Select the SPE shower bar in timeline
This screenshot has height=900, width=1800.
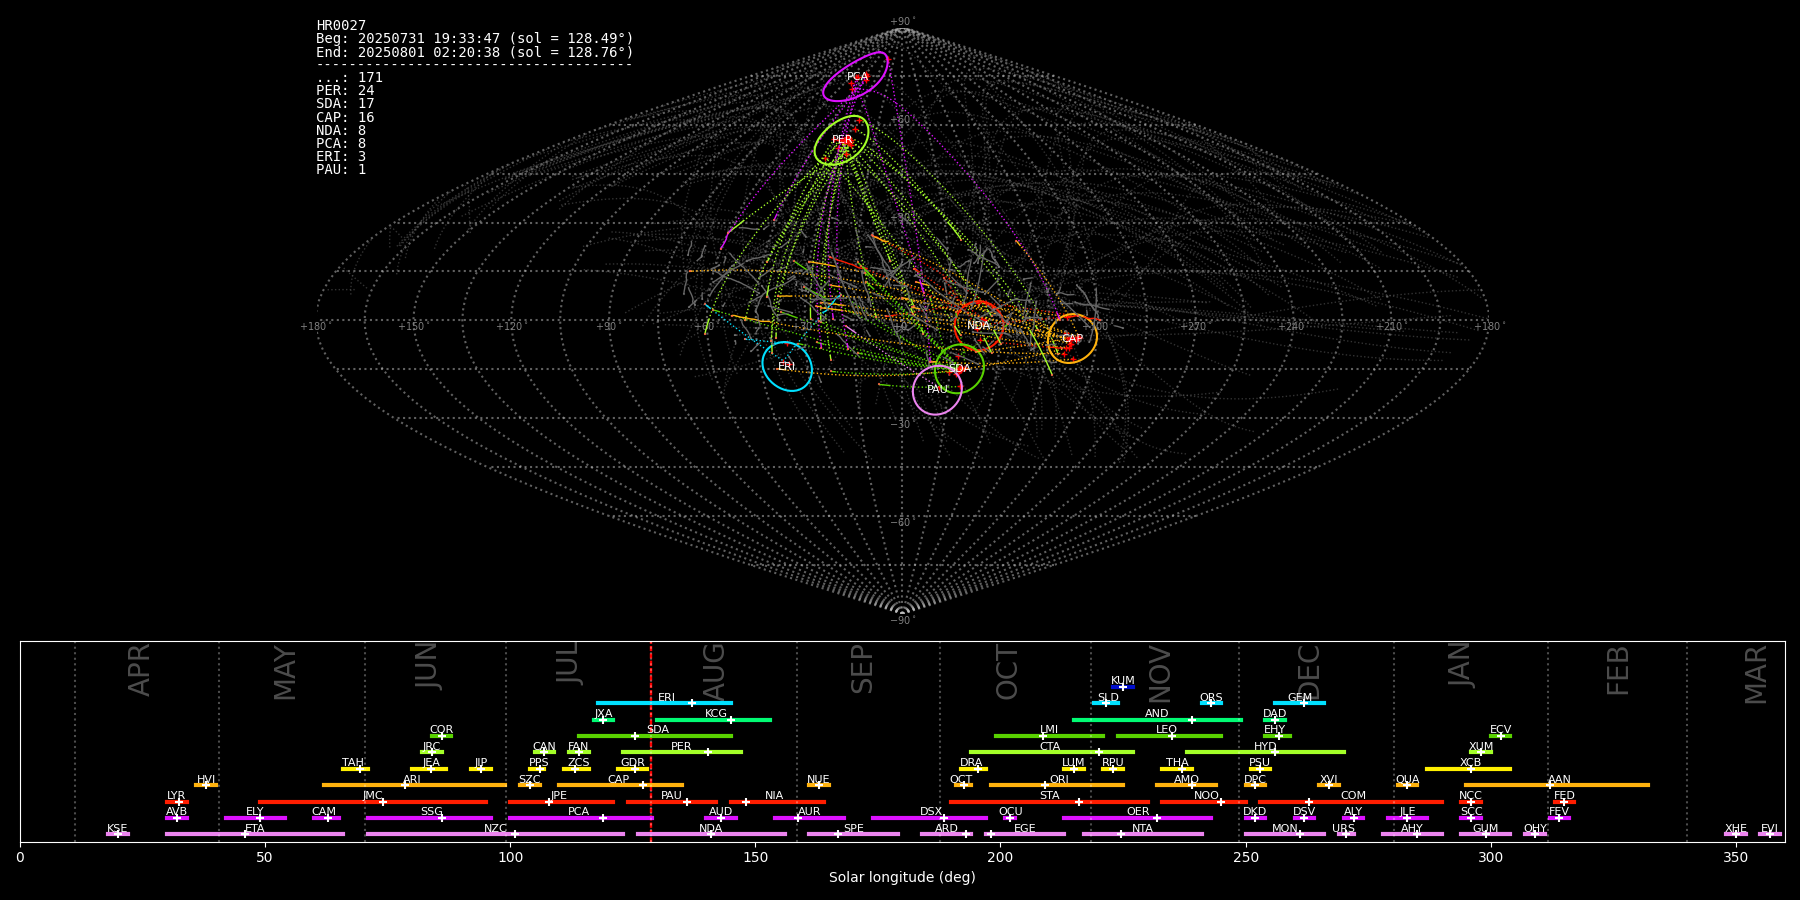pos(853,834)
